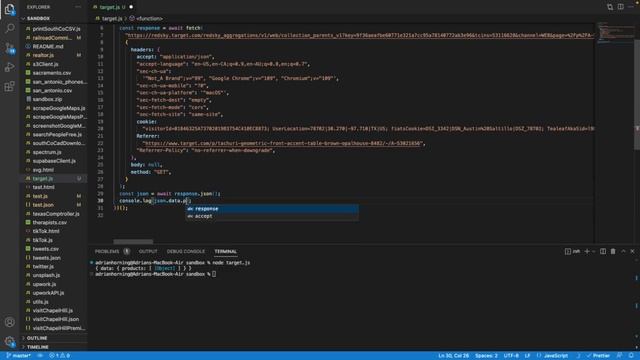Click the sync changes icon in status bar
This screenshot has width=640, height=360.
[40, 356]
